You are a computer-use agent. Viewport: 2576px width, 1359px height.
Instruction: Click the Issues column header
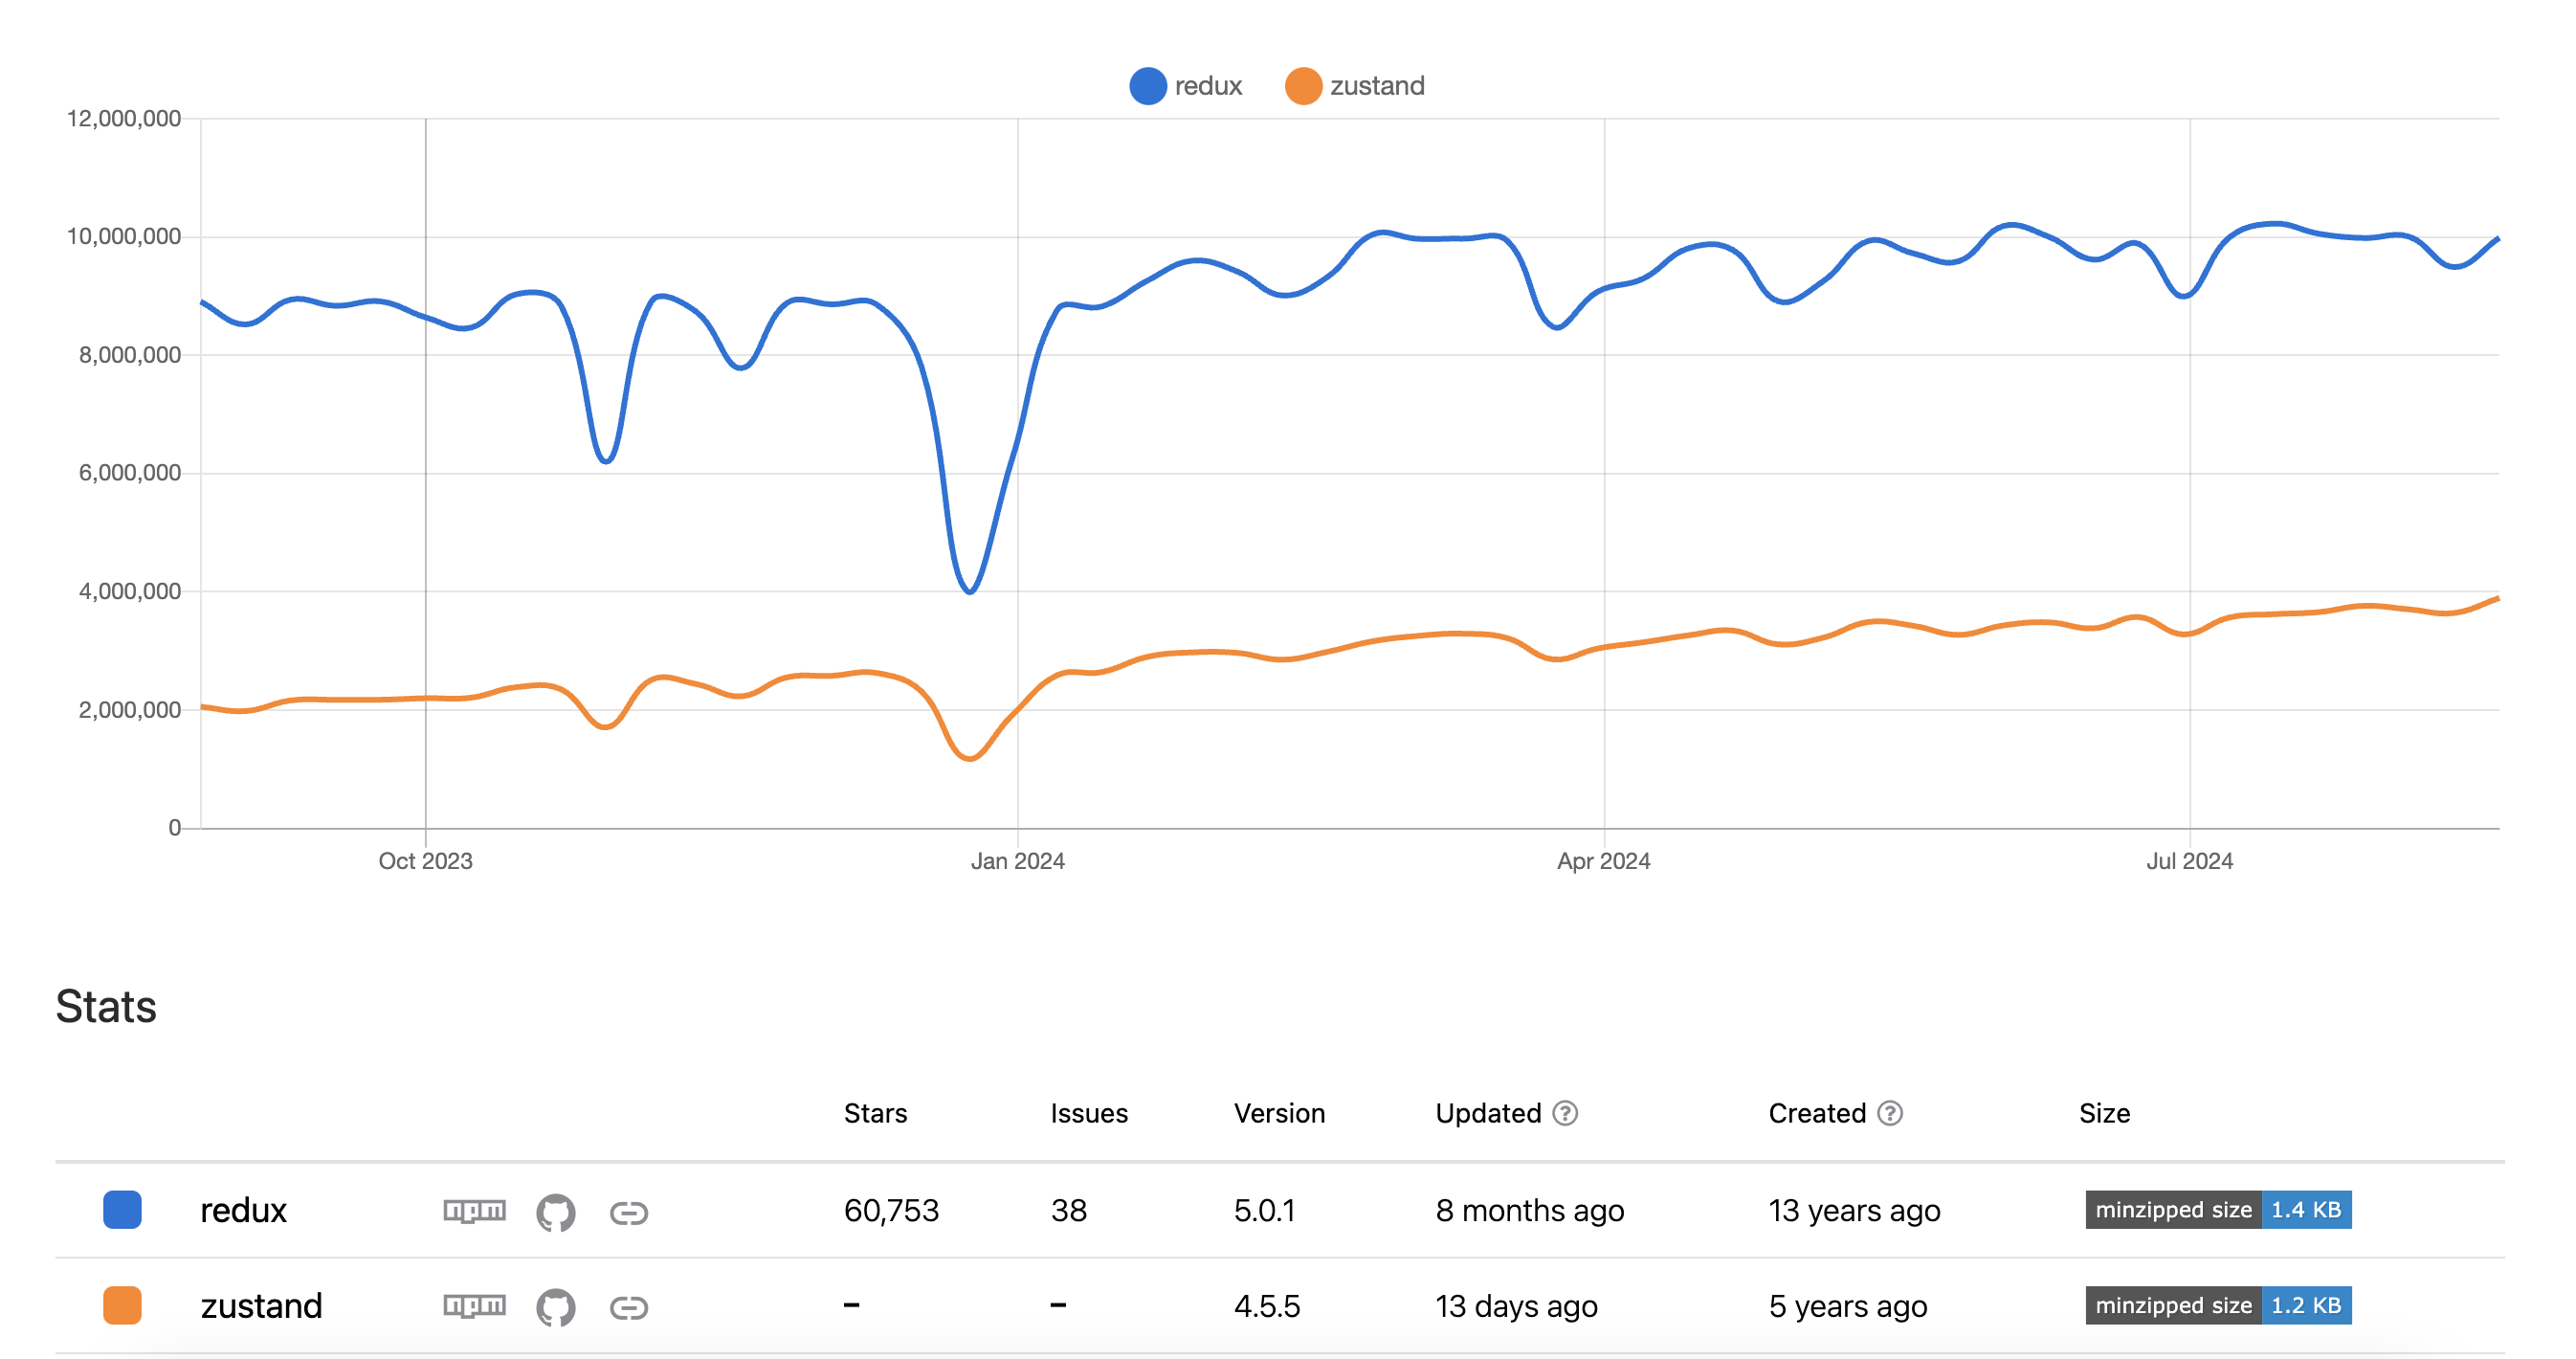[1089, 1114]
